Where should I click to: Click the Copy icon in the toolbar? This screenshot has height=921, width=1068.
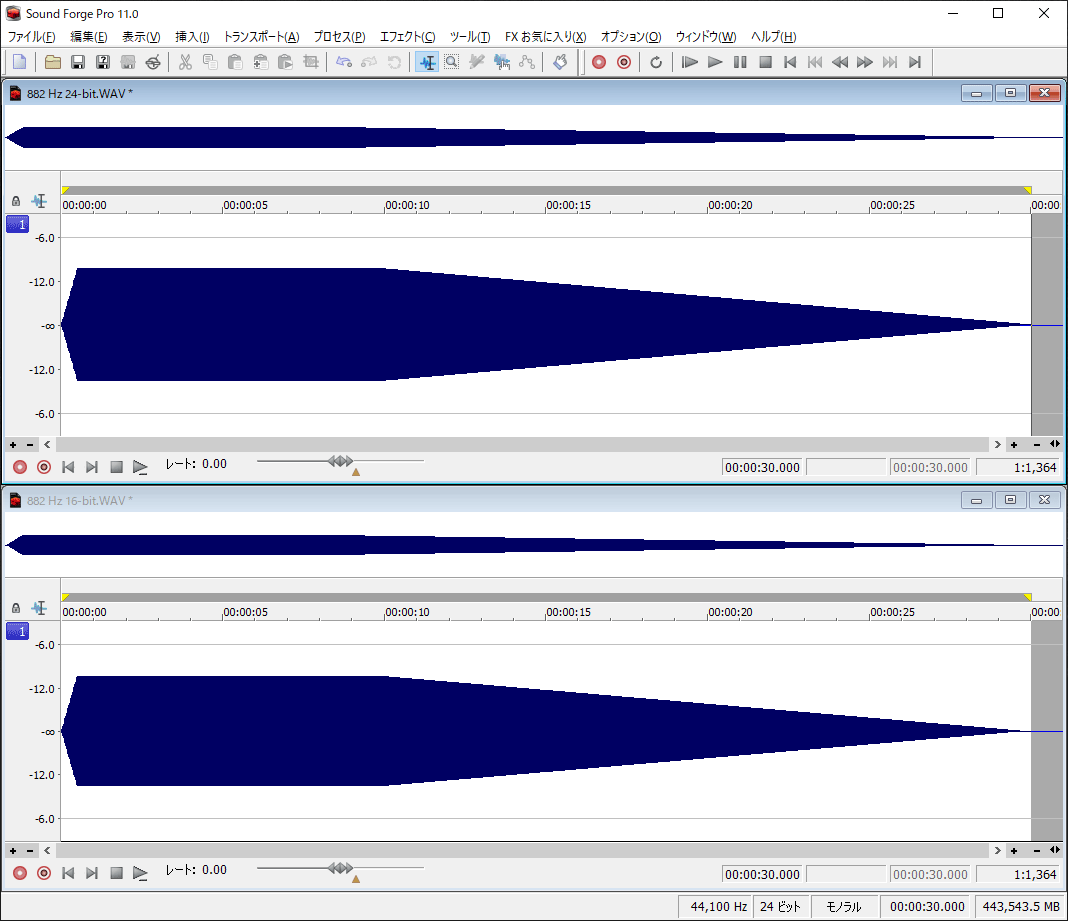210,63
